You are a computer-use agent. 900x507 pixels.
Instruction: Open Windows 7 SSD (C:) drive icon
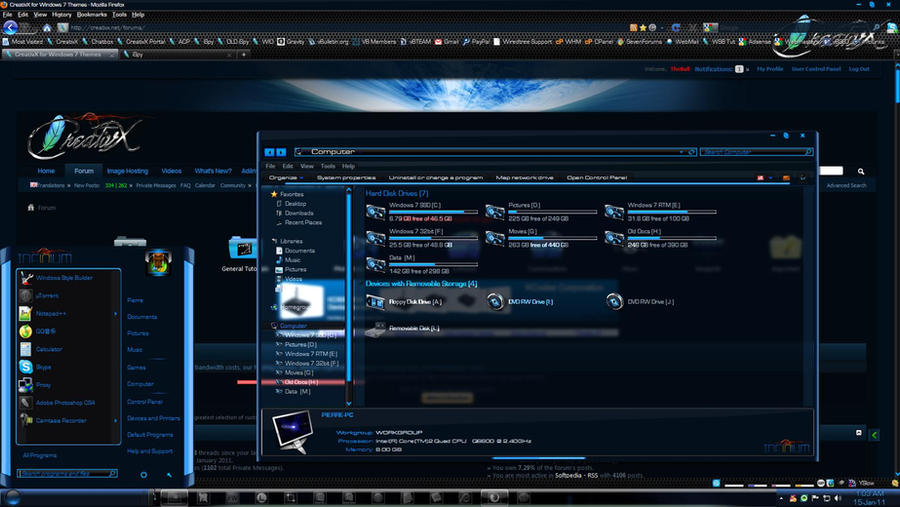(375, 212)
